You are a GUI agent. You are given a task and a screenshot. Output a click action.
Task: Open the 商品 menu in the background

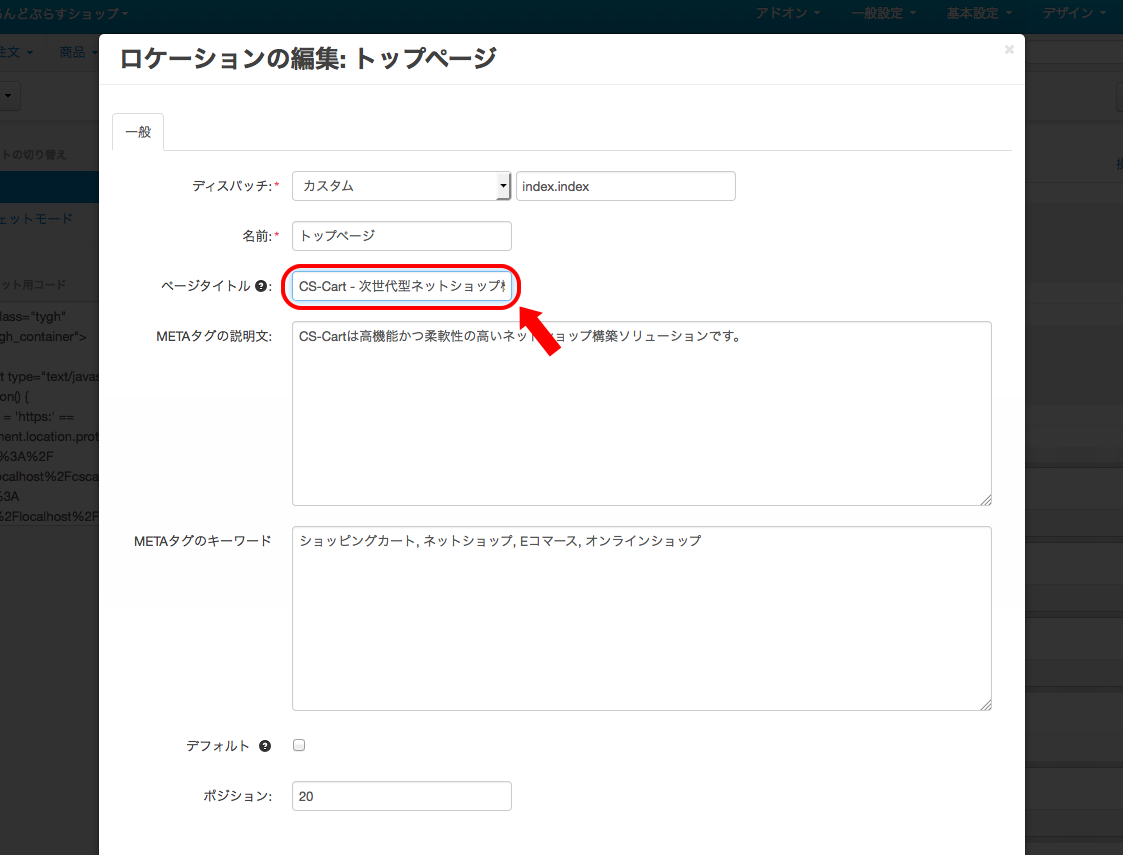pyautogui.click(x=77, y=52)
